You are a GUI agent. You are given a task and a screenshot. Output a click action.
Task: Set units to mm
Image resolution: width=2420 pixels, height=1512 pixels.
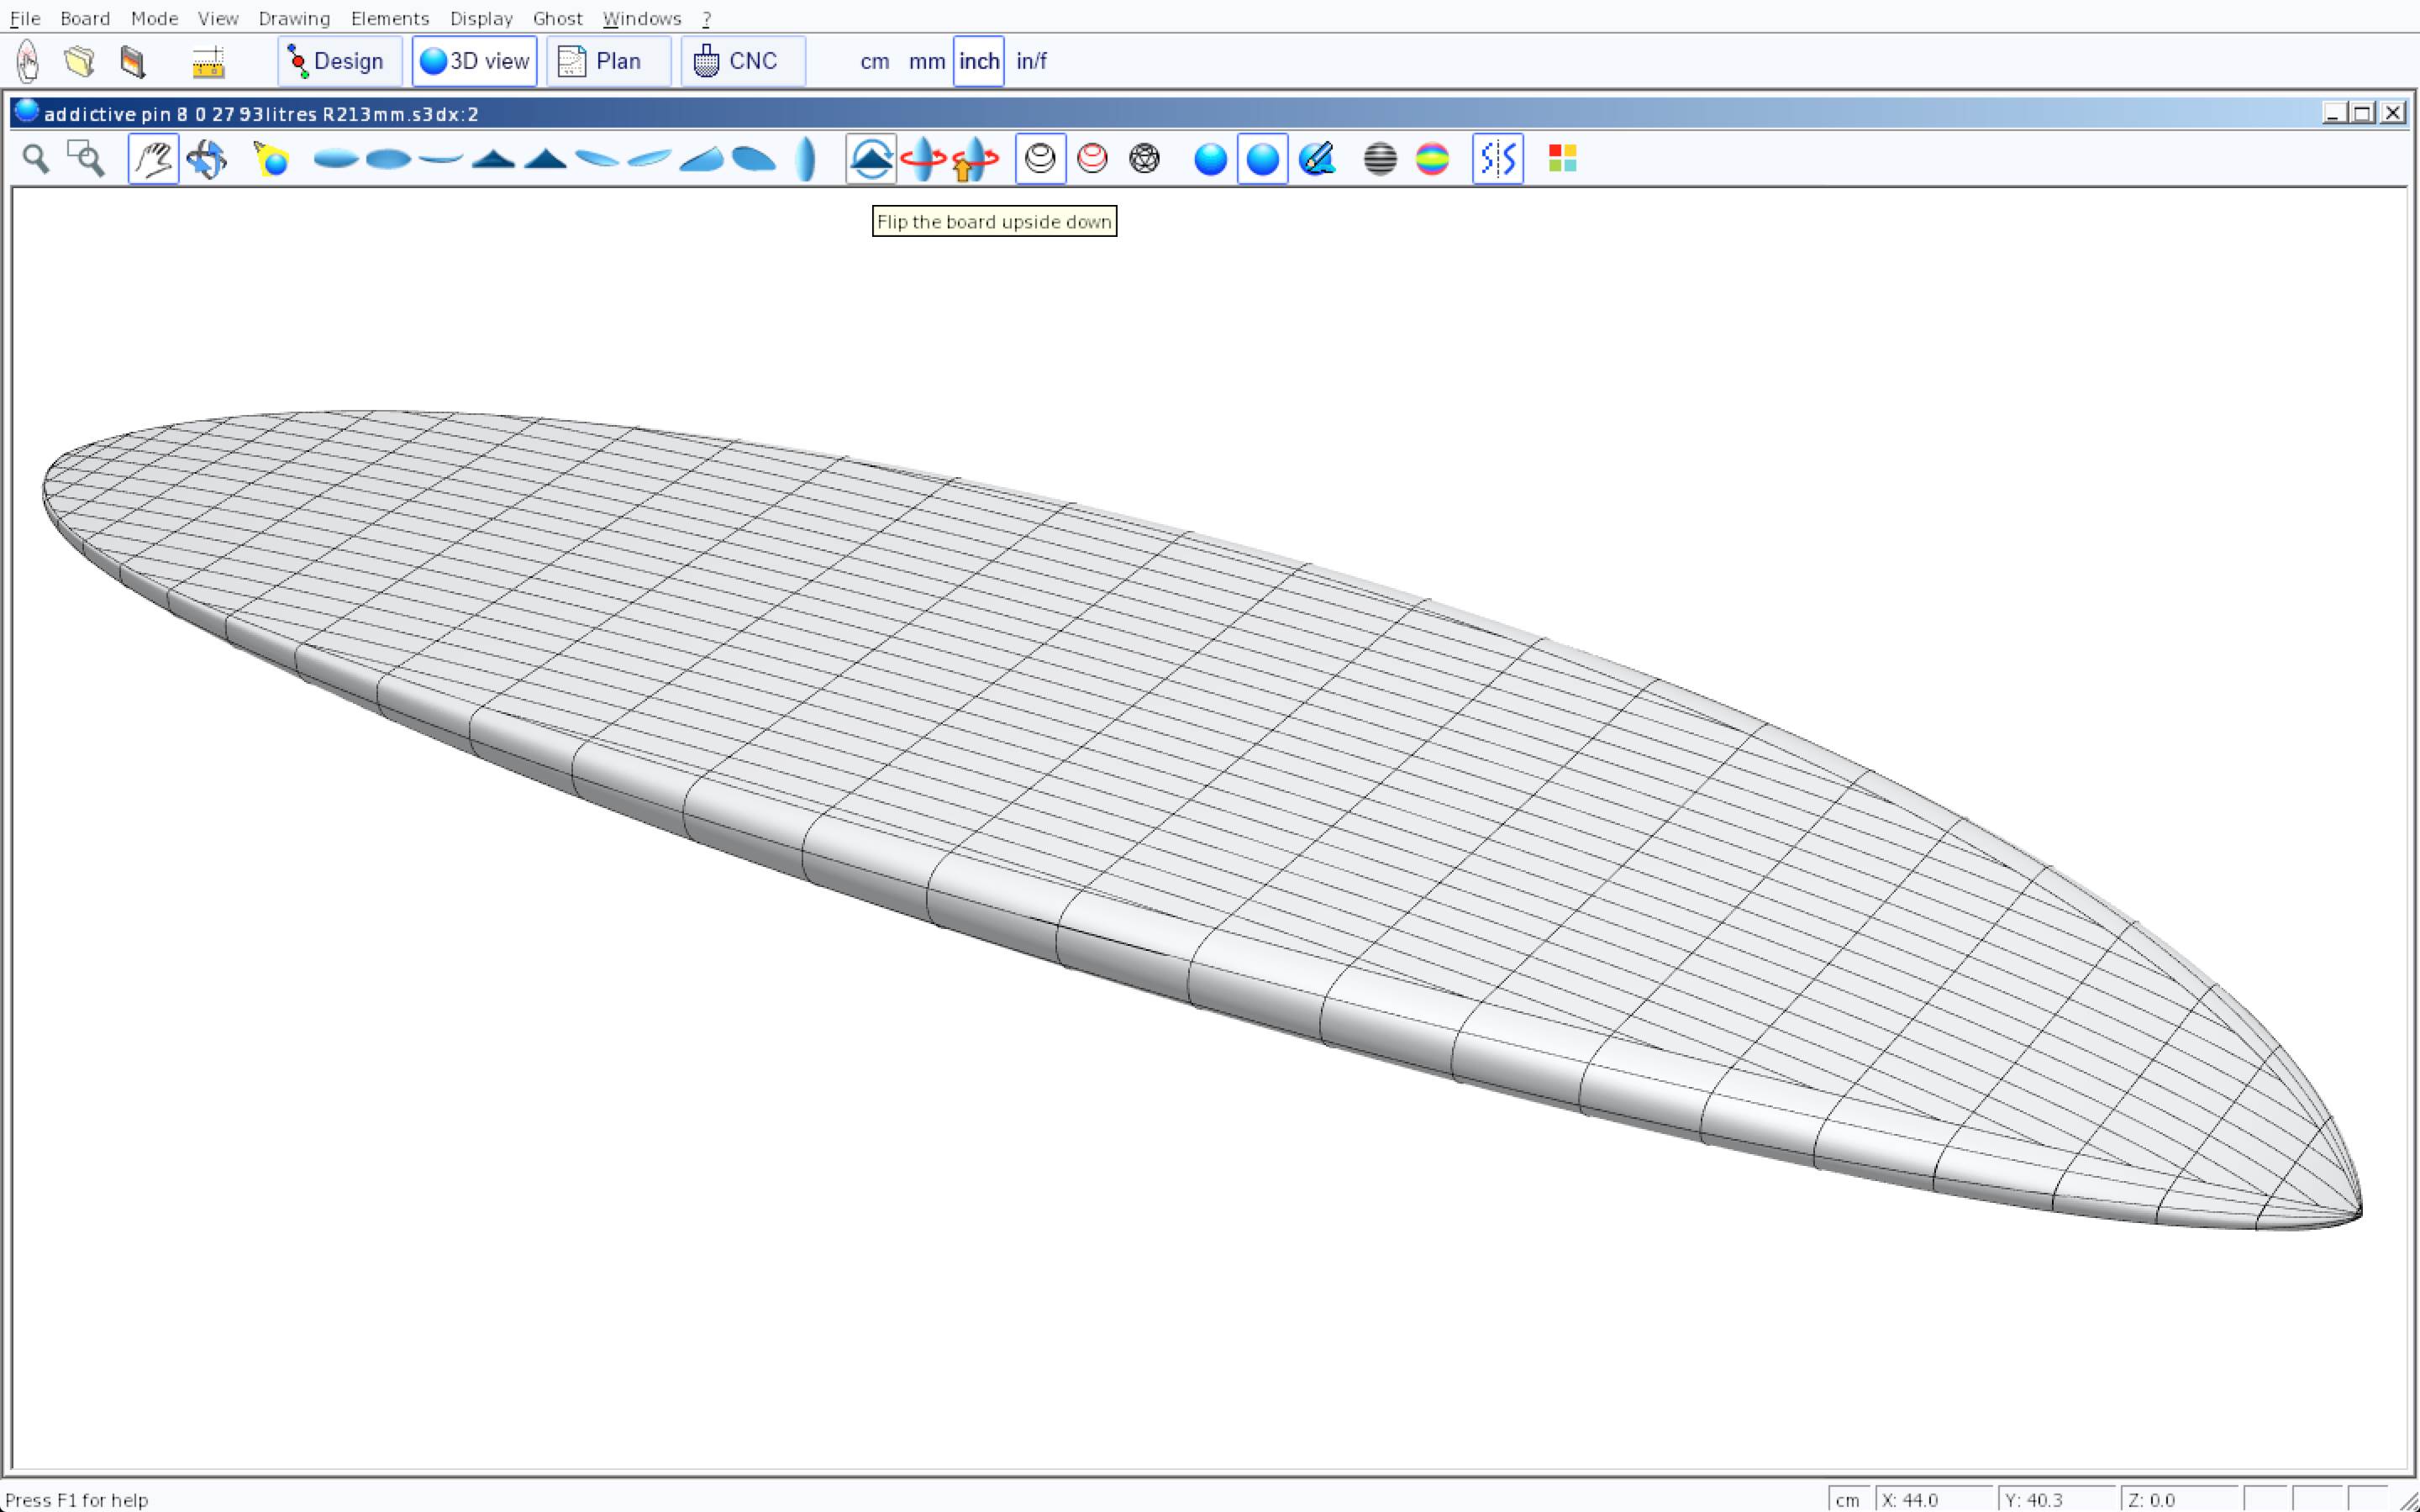[926, 61]
